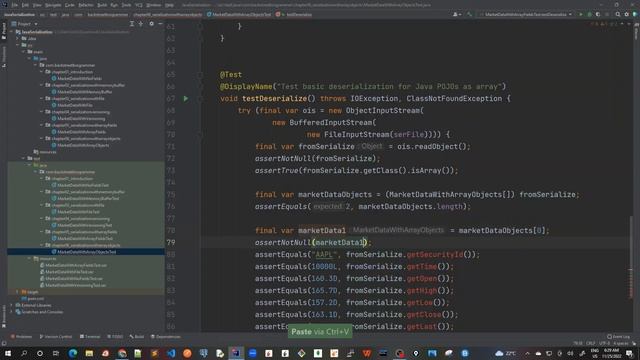Click the green run gutter icon beside testDeserialize
Viewport: 640px width, 360px height.
[x=186, y=98]
